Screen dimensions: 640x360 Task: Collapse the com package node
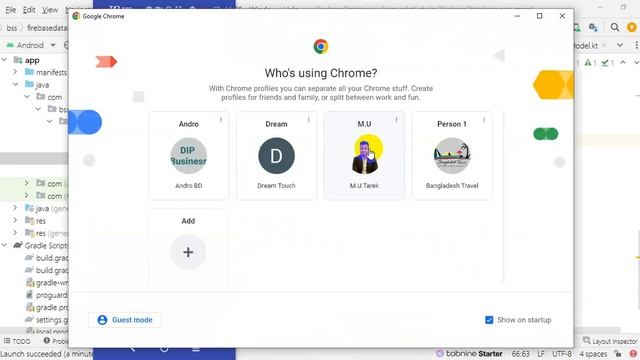tap(27, 97)
